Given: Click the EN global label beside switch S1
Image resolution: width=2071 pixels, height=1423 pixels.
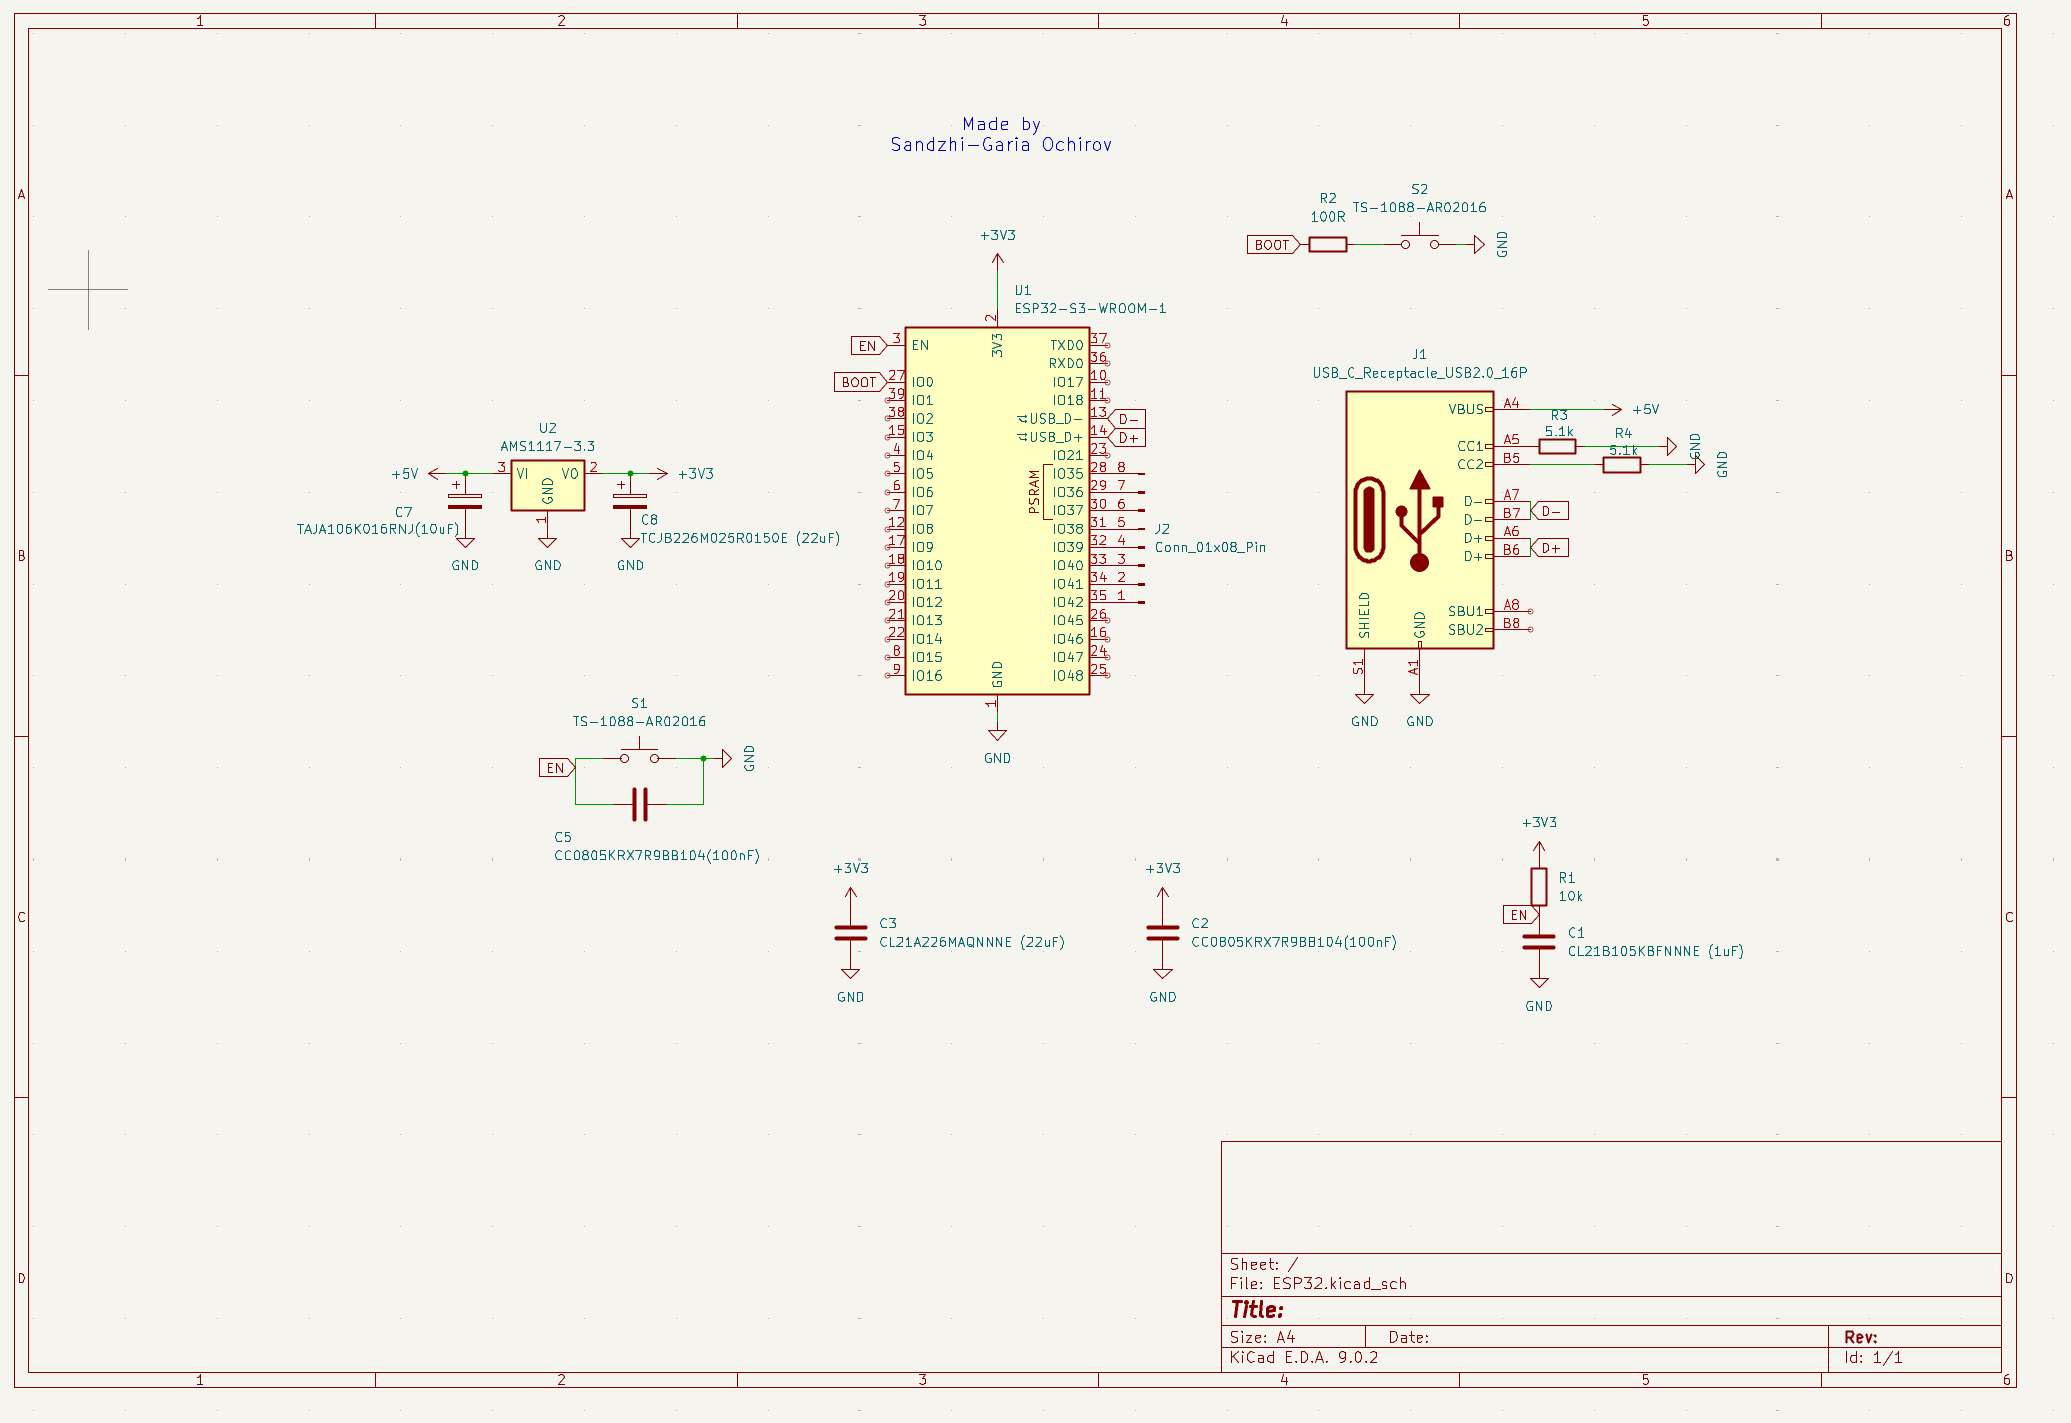Looking at the screenshot, I should pos(557,768).
